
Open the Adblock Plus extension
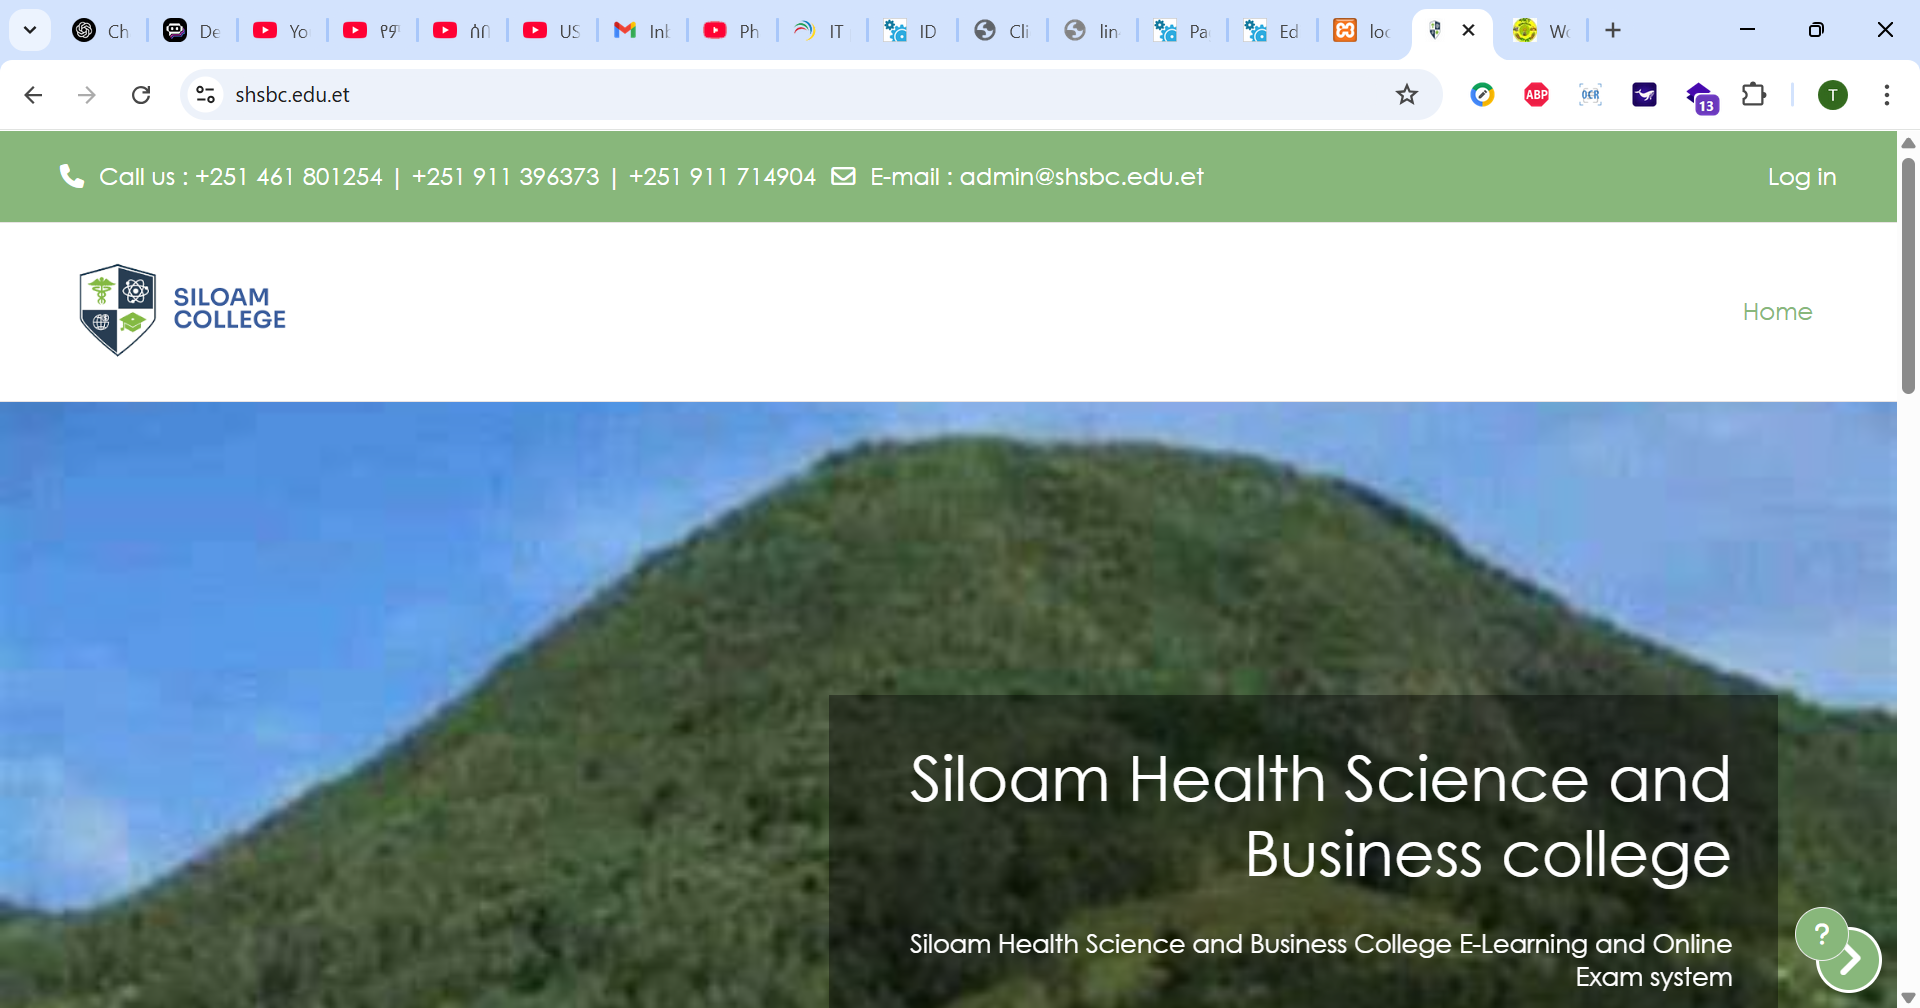point(1536,94)
